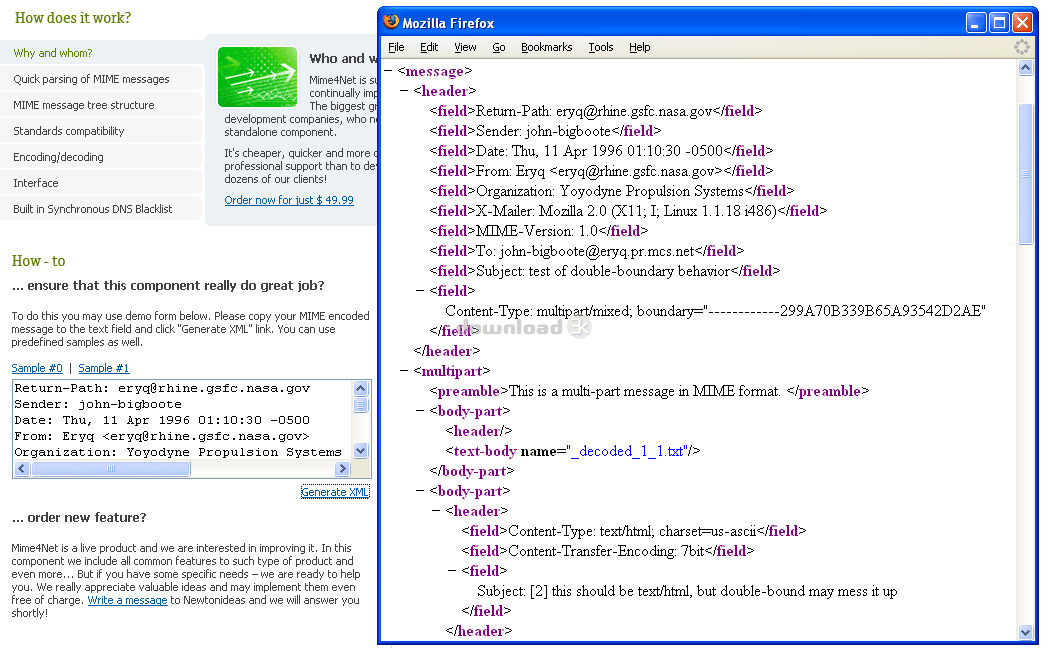Click the Firefox logo icon in title bar
Viewport: 1049px width, 652px height.
coord(391,22)
